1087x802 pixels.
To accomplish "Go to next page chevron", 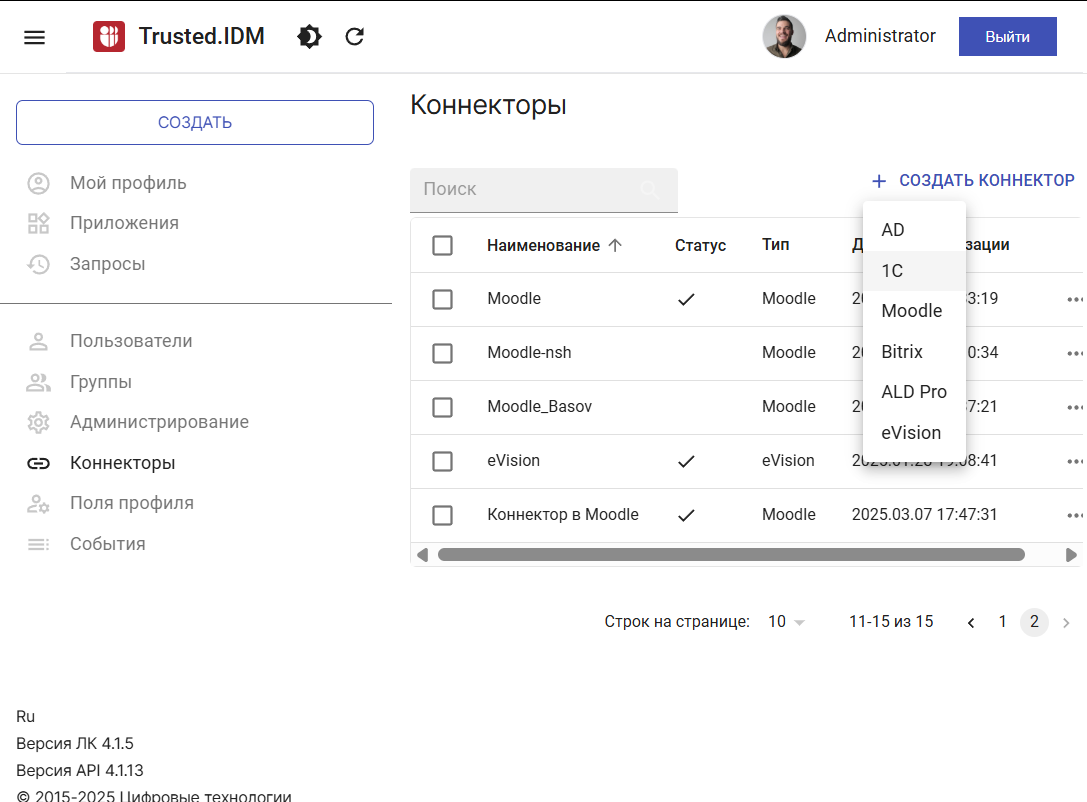I will tap(1066, 622).
